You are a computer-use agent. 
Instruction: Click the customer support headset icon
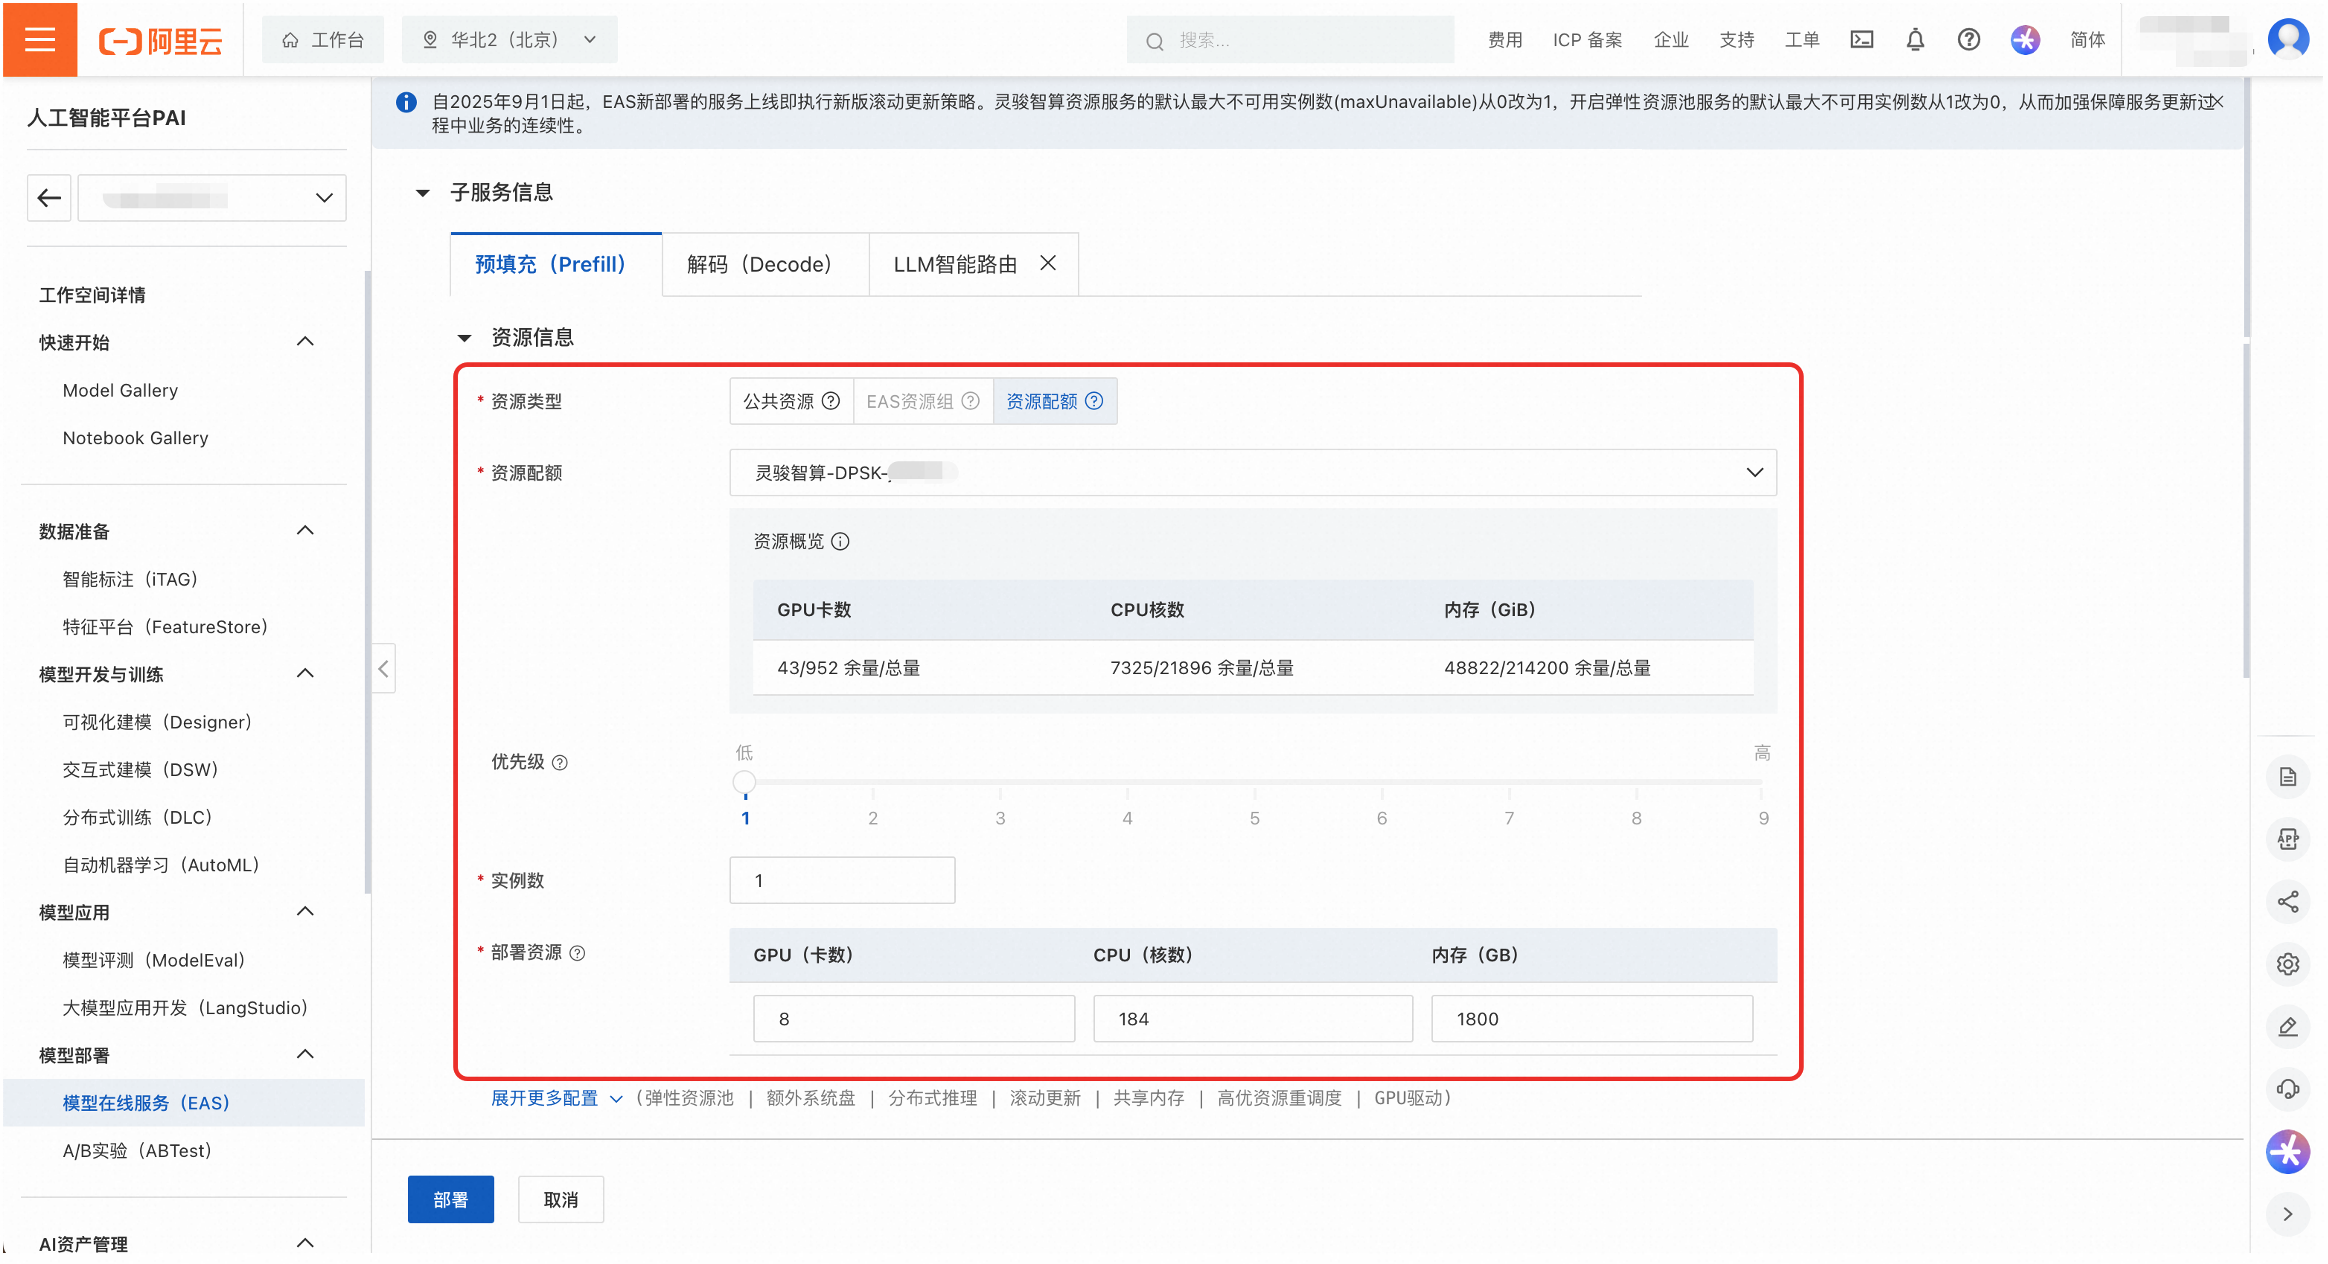[2288, 1089]
